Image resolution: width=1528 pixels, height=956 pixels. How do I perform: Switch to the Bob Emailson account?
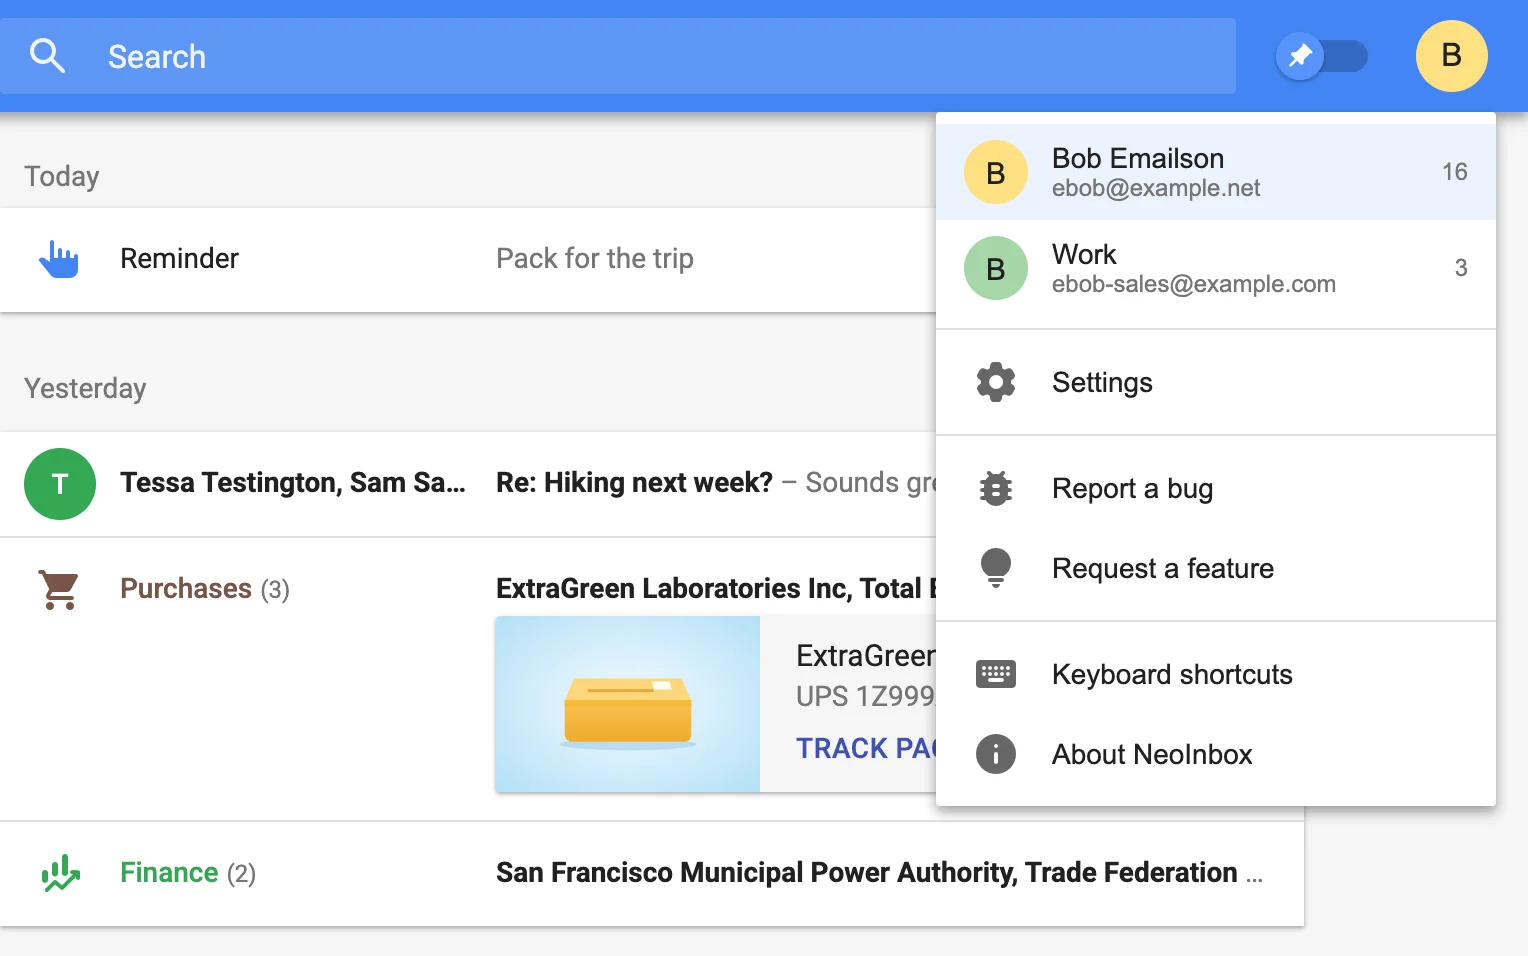[x=1216, y=172]
